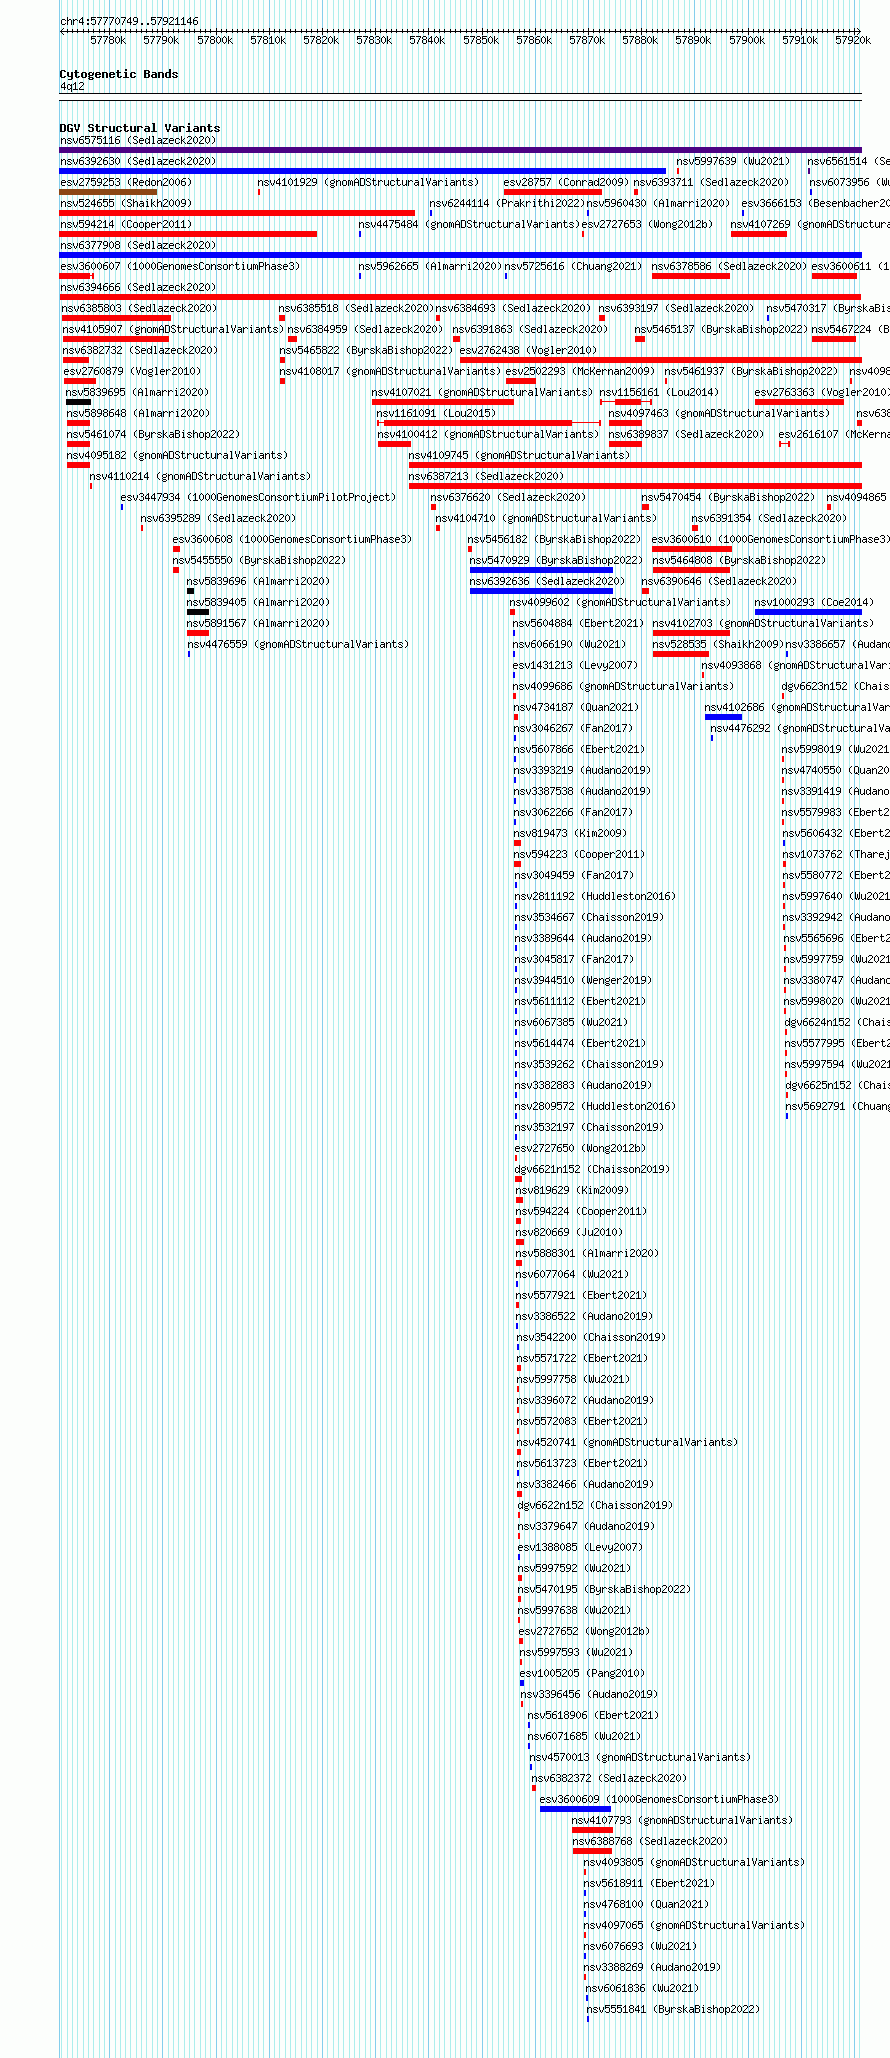Open nsv4101929 (gnomADStructuralVariants) entry
Viewport: 890px width, 2058px height.
(368, 183)
